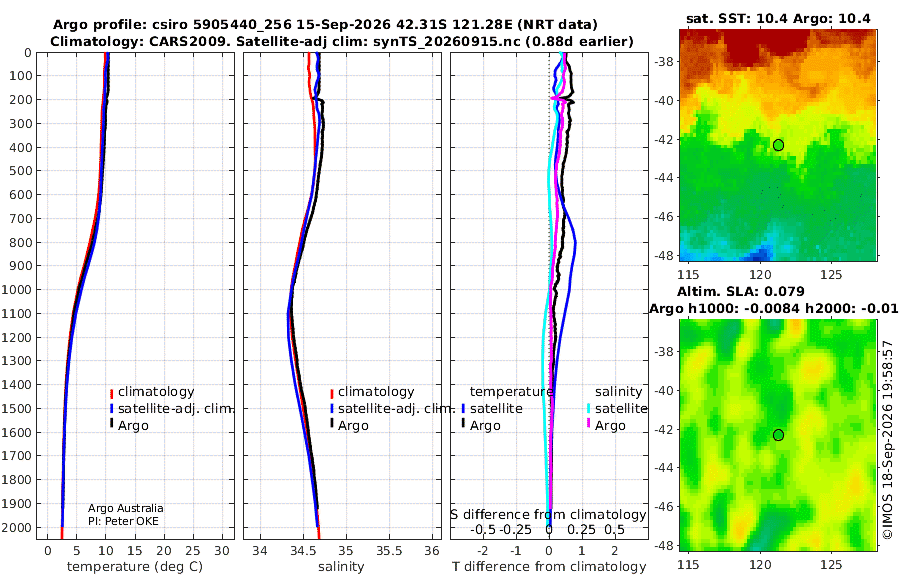
Task: Click the 'temperature (deg C)' axis label
Action: (x=135, y=566)
